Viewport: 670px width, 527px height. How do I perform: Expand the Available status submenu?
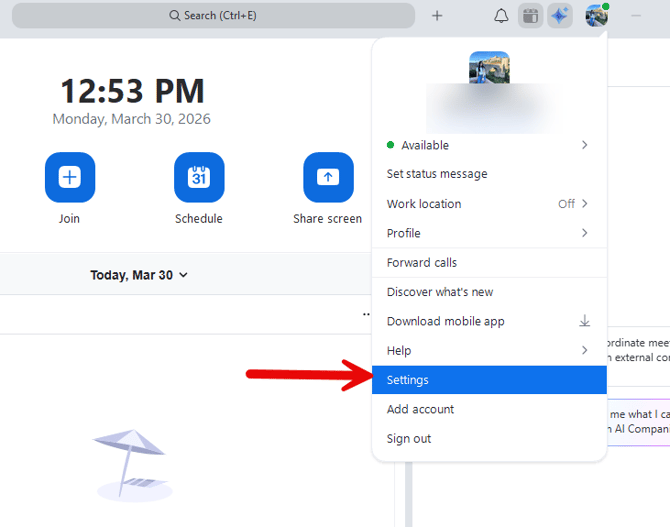click(x=585, y=145)
